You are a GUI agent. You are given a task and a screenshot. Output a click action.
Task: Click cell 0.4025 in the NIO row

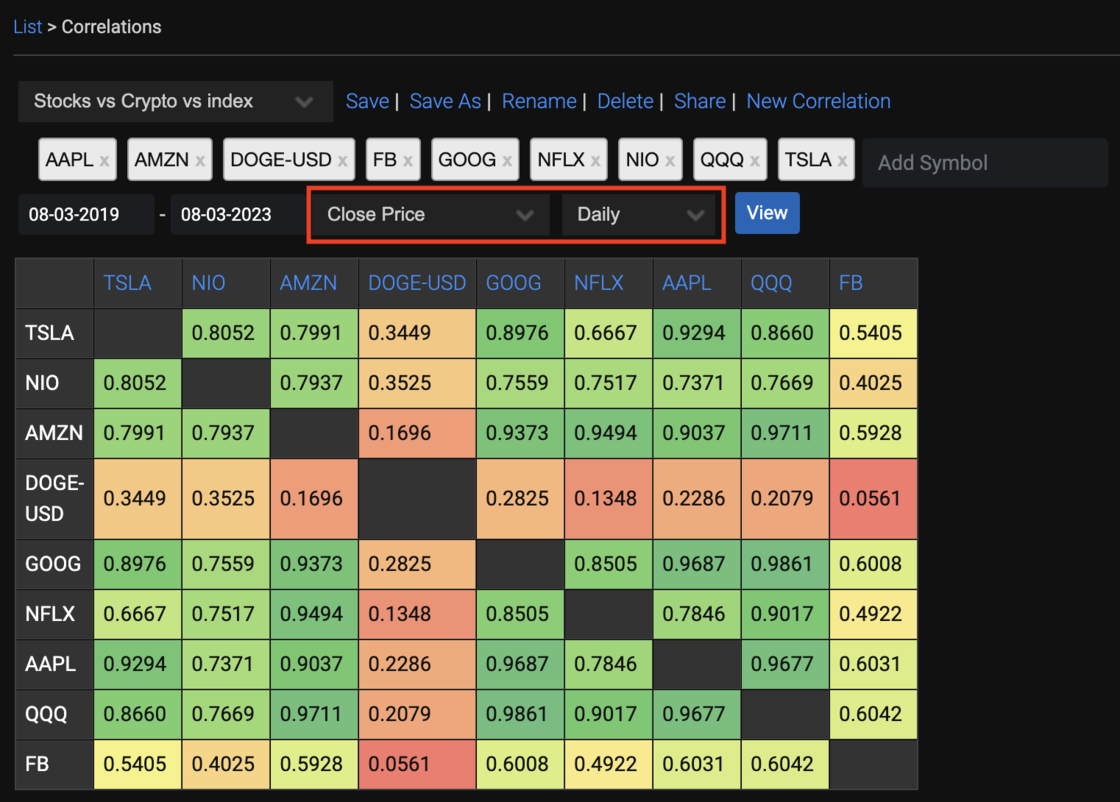[873, 383]
